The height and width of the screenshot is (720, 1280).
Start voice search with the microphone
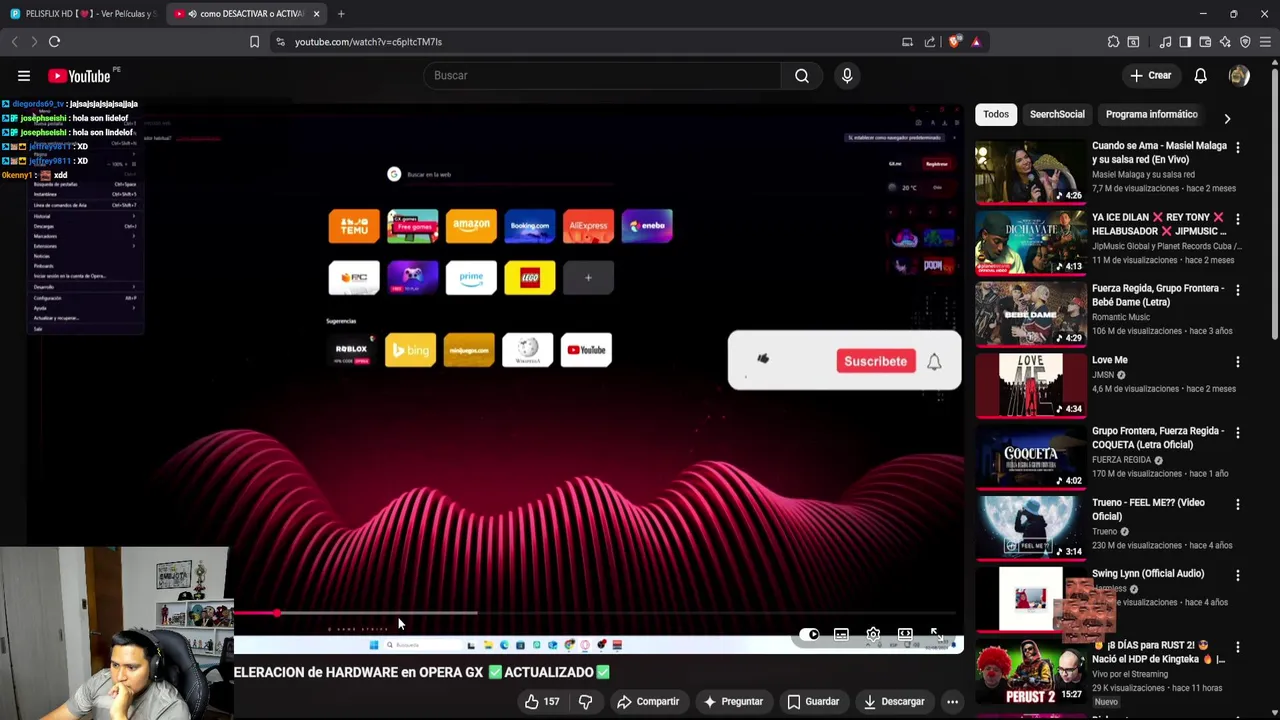847,75
